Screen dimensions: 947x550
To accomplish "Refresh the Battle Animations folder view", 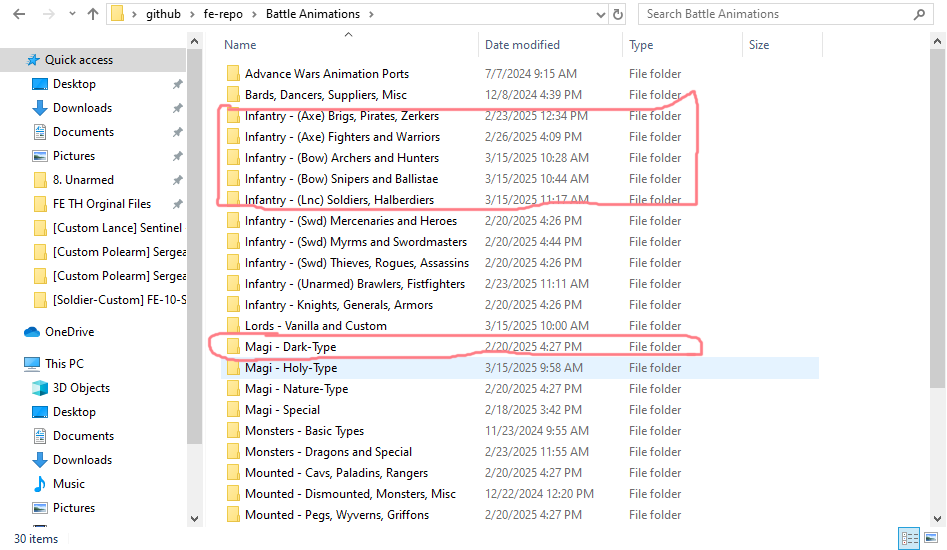I will coord(618,14).
